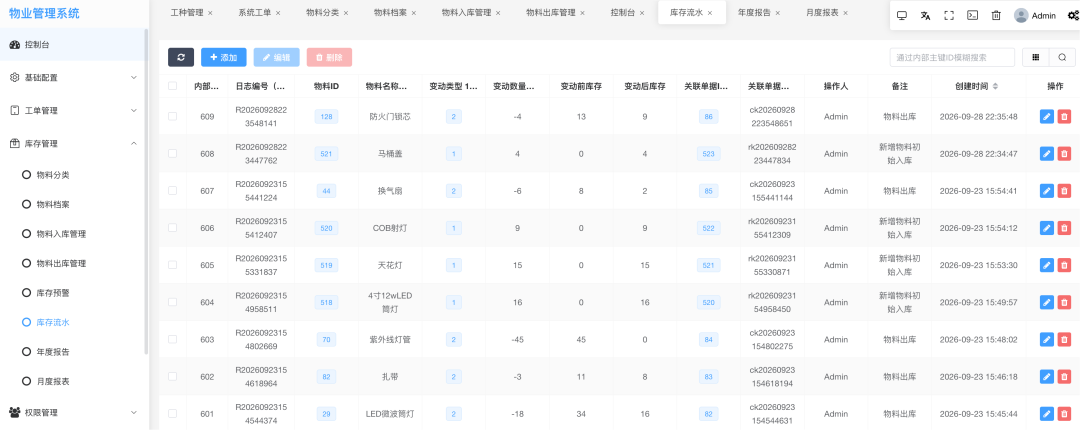1080x430 pixels.
Task: Delete row 601 with red trash icon
Action: click(x=1064, y=414)
